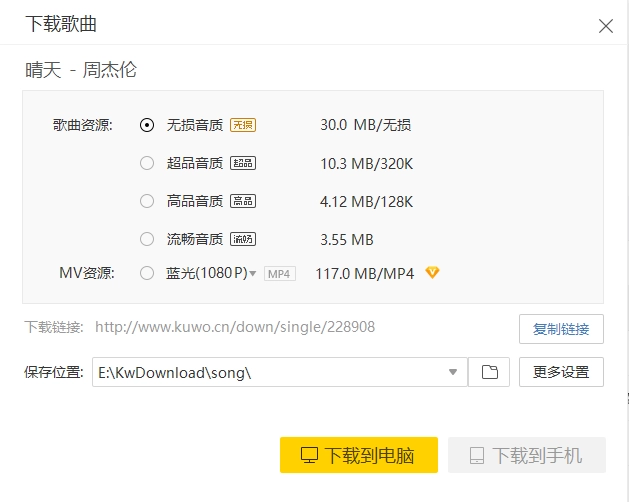Click the E:\KwDownload\song\ path field
Screen dimensions: 629x502
[280, 372]
